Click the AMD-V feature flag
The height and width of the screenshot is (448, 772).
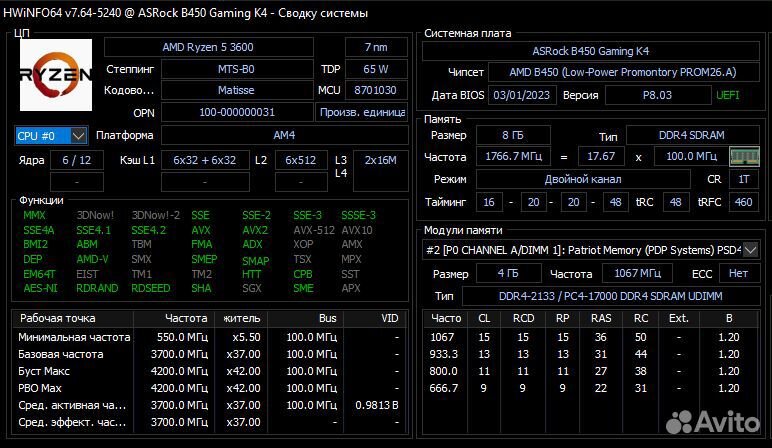(x=93, y=259)
